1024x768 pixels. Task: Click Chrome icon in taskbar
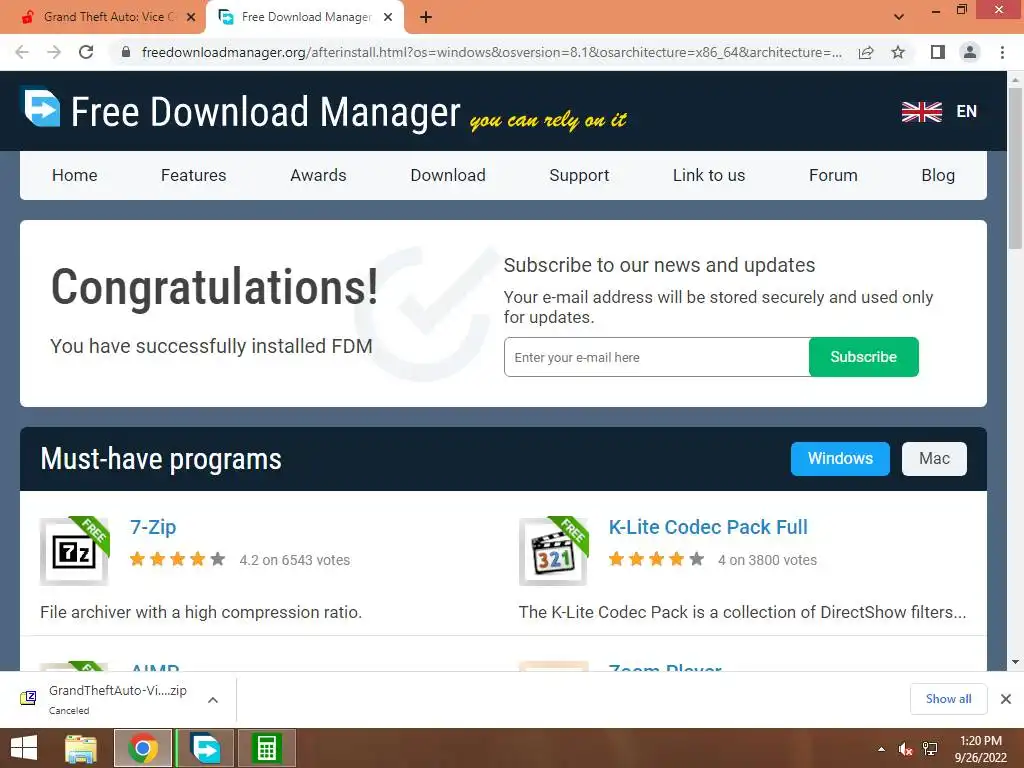pyautogui.click(x=143, y=748)
